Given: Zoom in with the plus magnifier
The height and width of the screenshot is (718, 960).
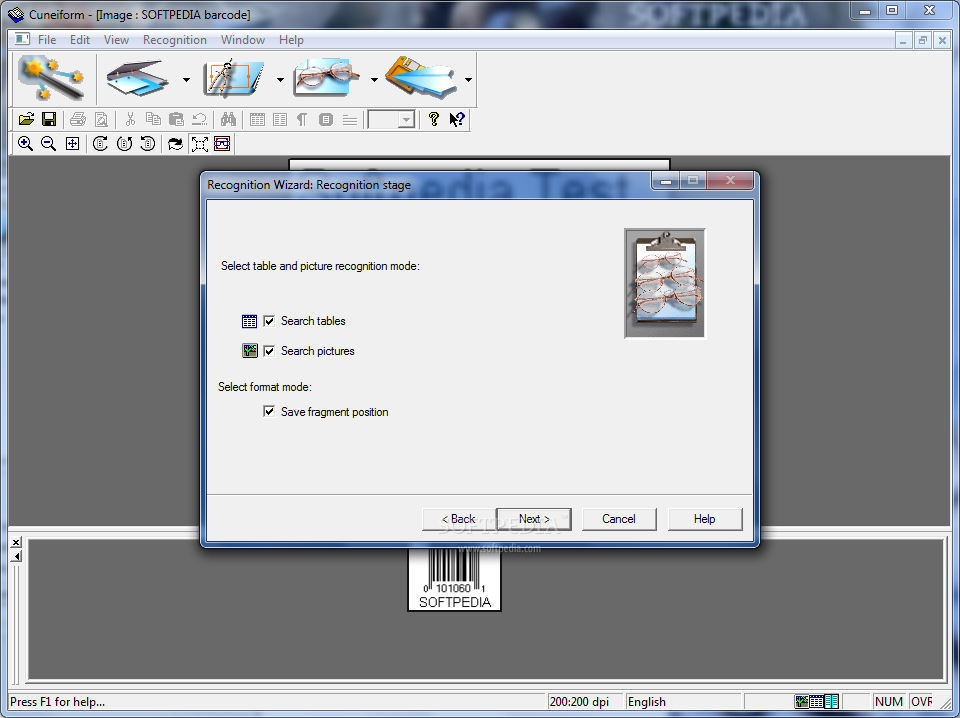Looking at the screenshot, I should (25, 144).
